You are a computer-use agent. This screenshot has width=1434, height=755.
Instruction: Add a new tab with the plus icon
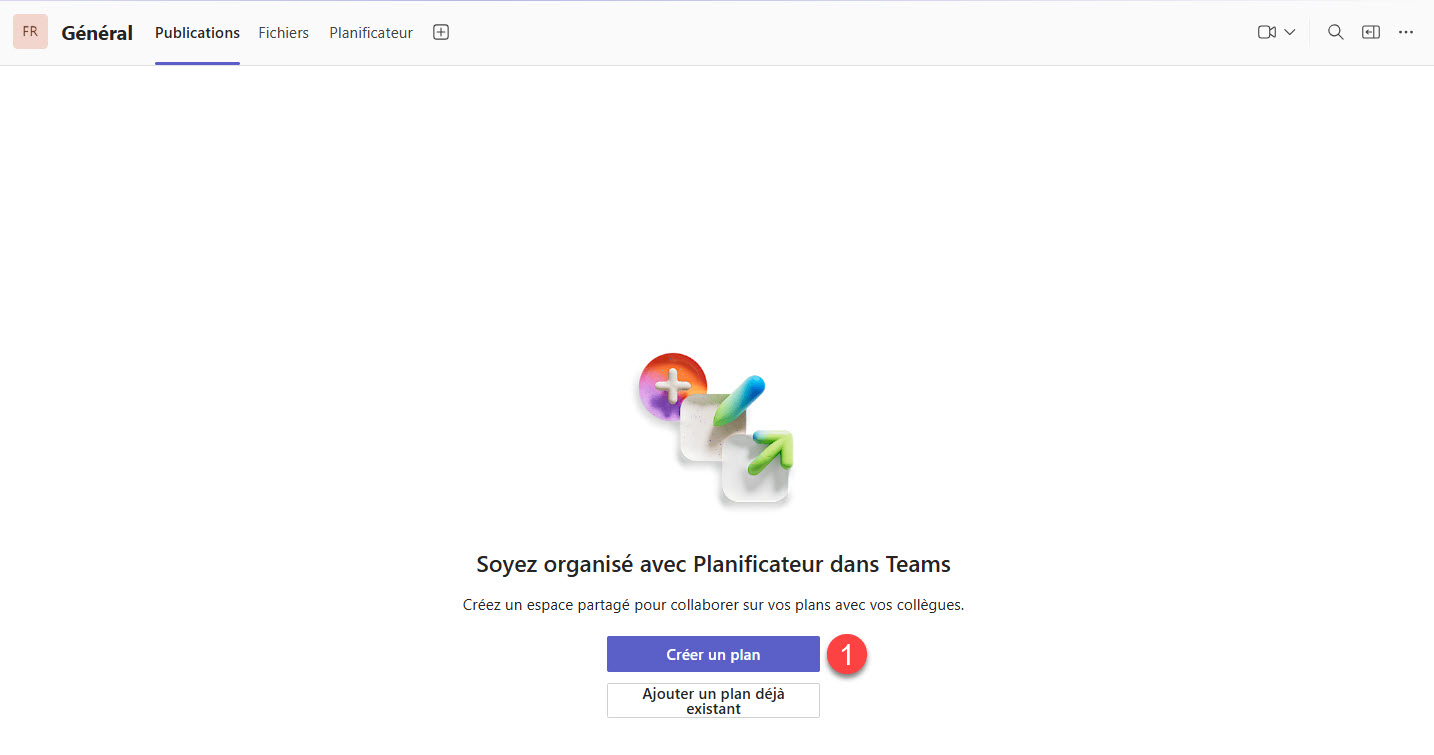click(x=441, y=32)
